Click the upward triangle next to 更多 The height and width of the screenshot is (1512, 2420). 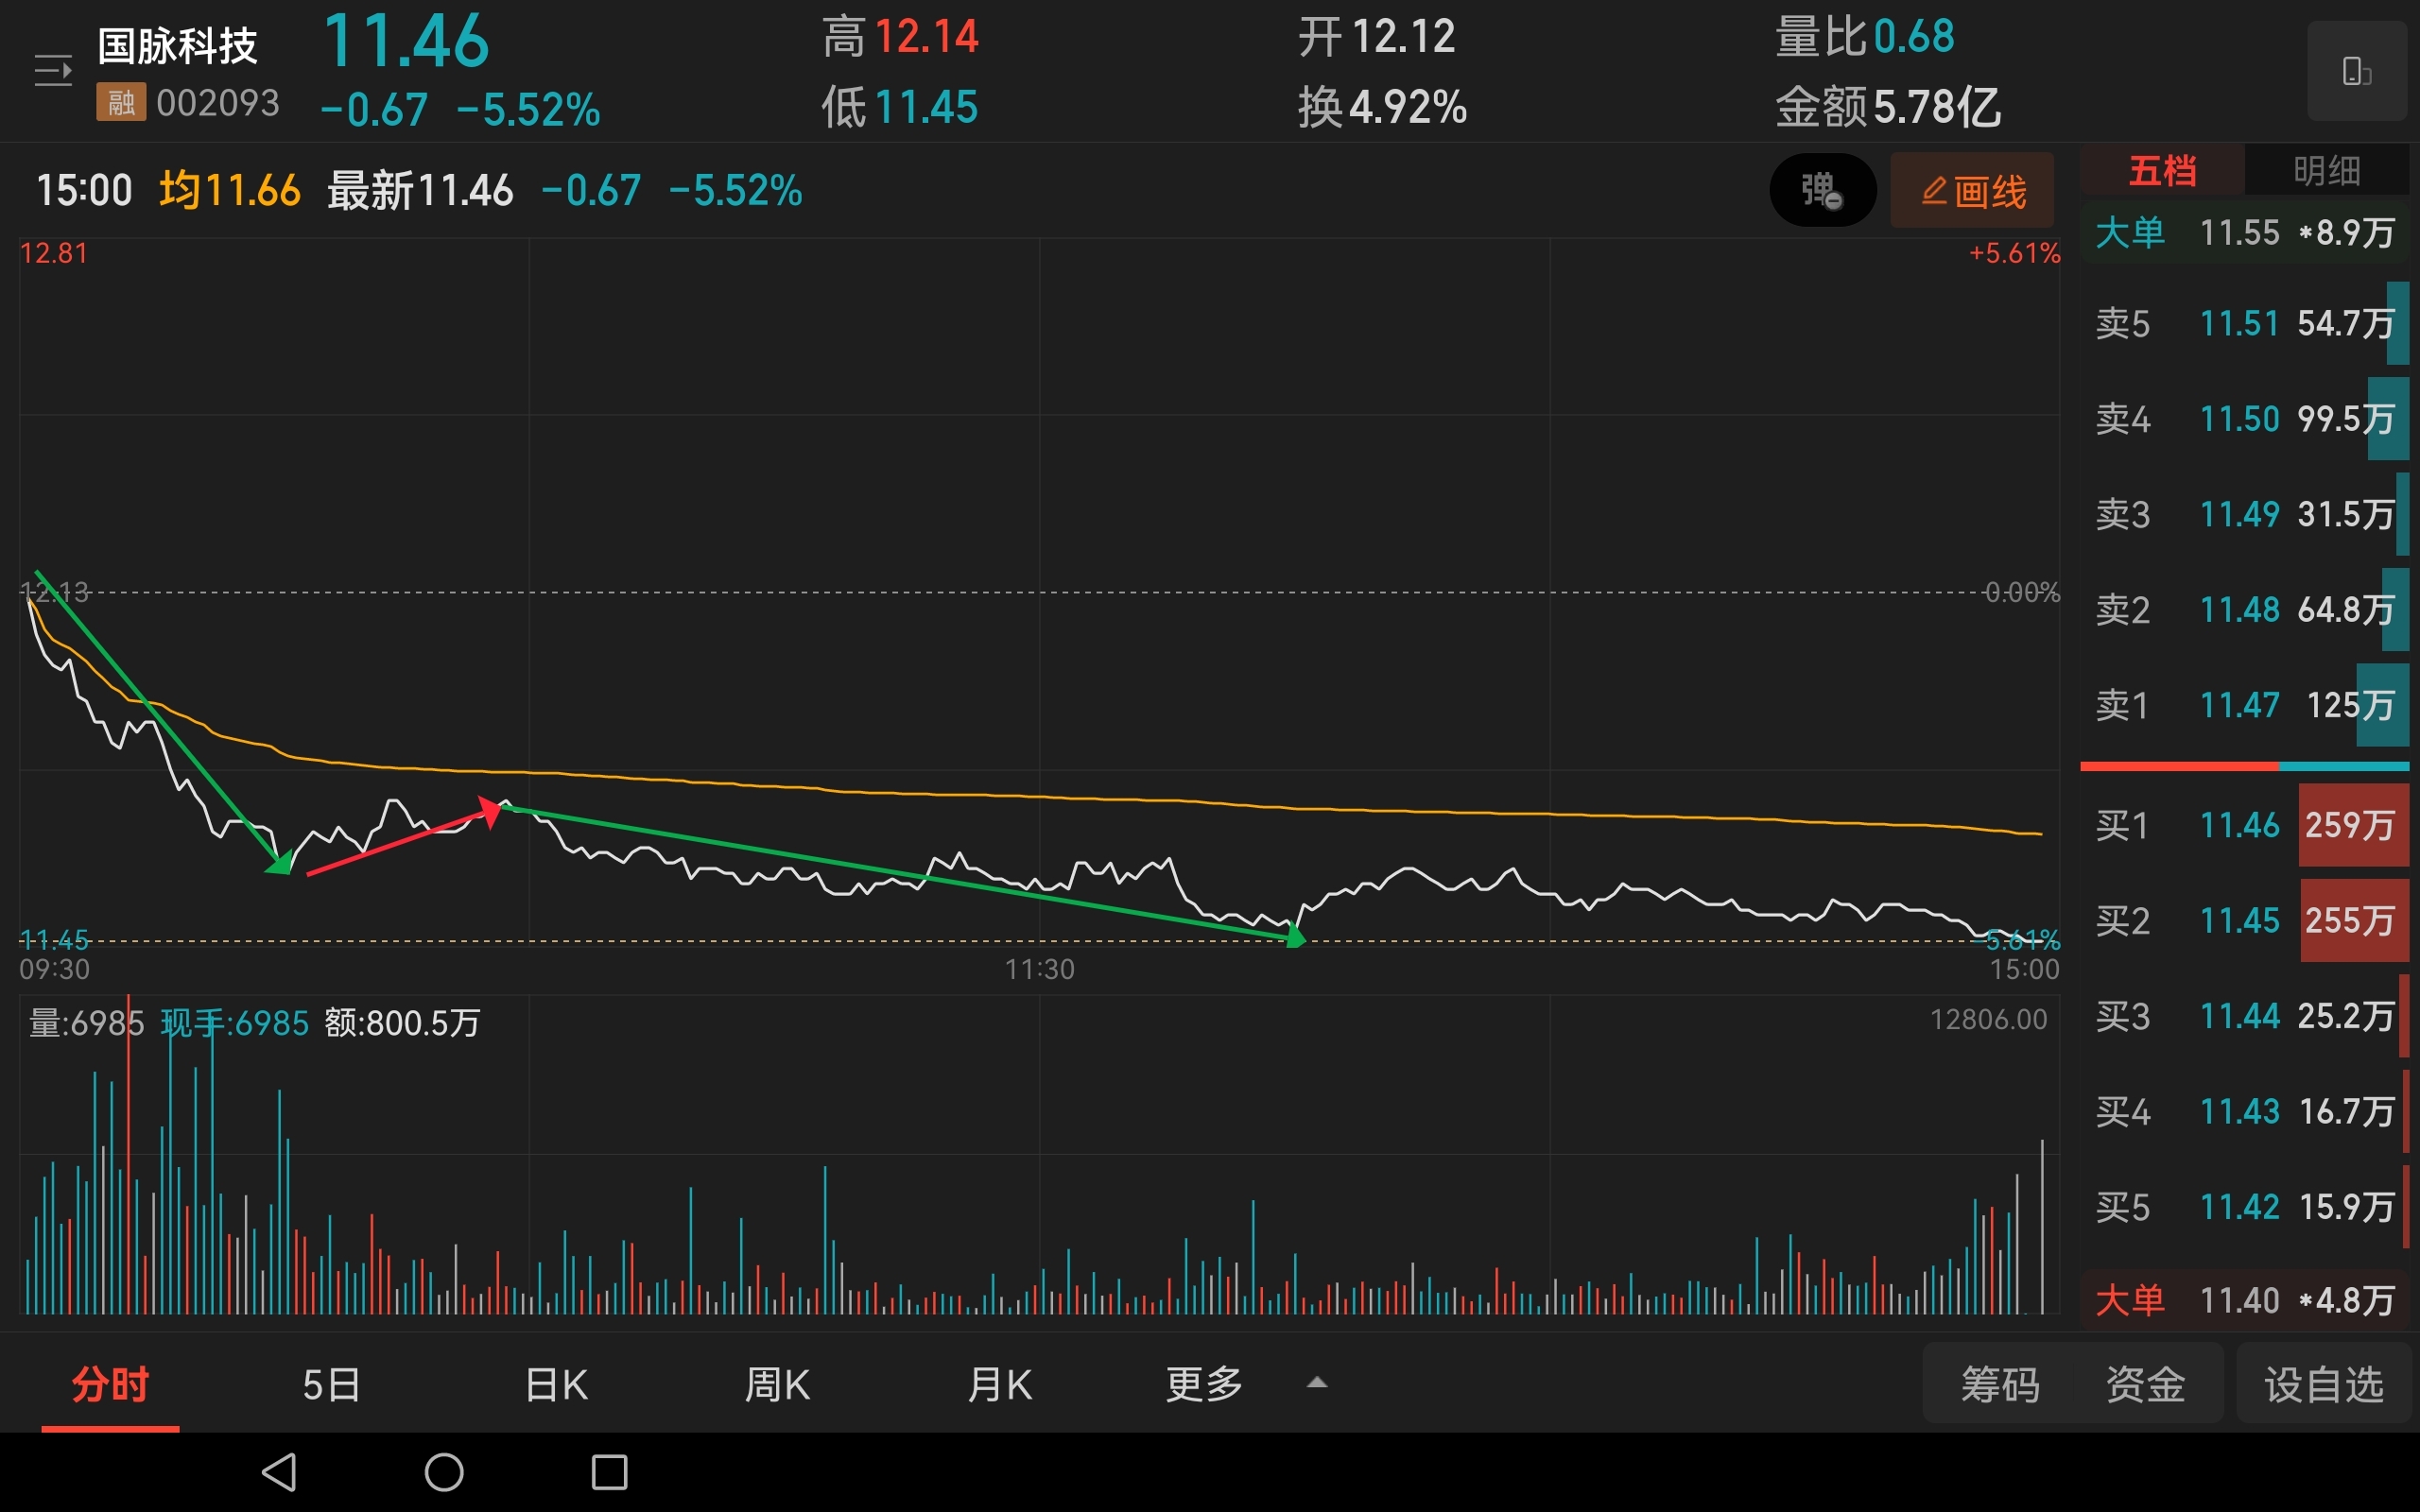[1317, 1383]
